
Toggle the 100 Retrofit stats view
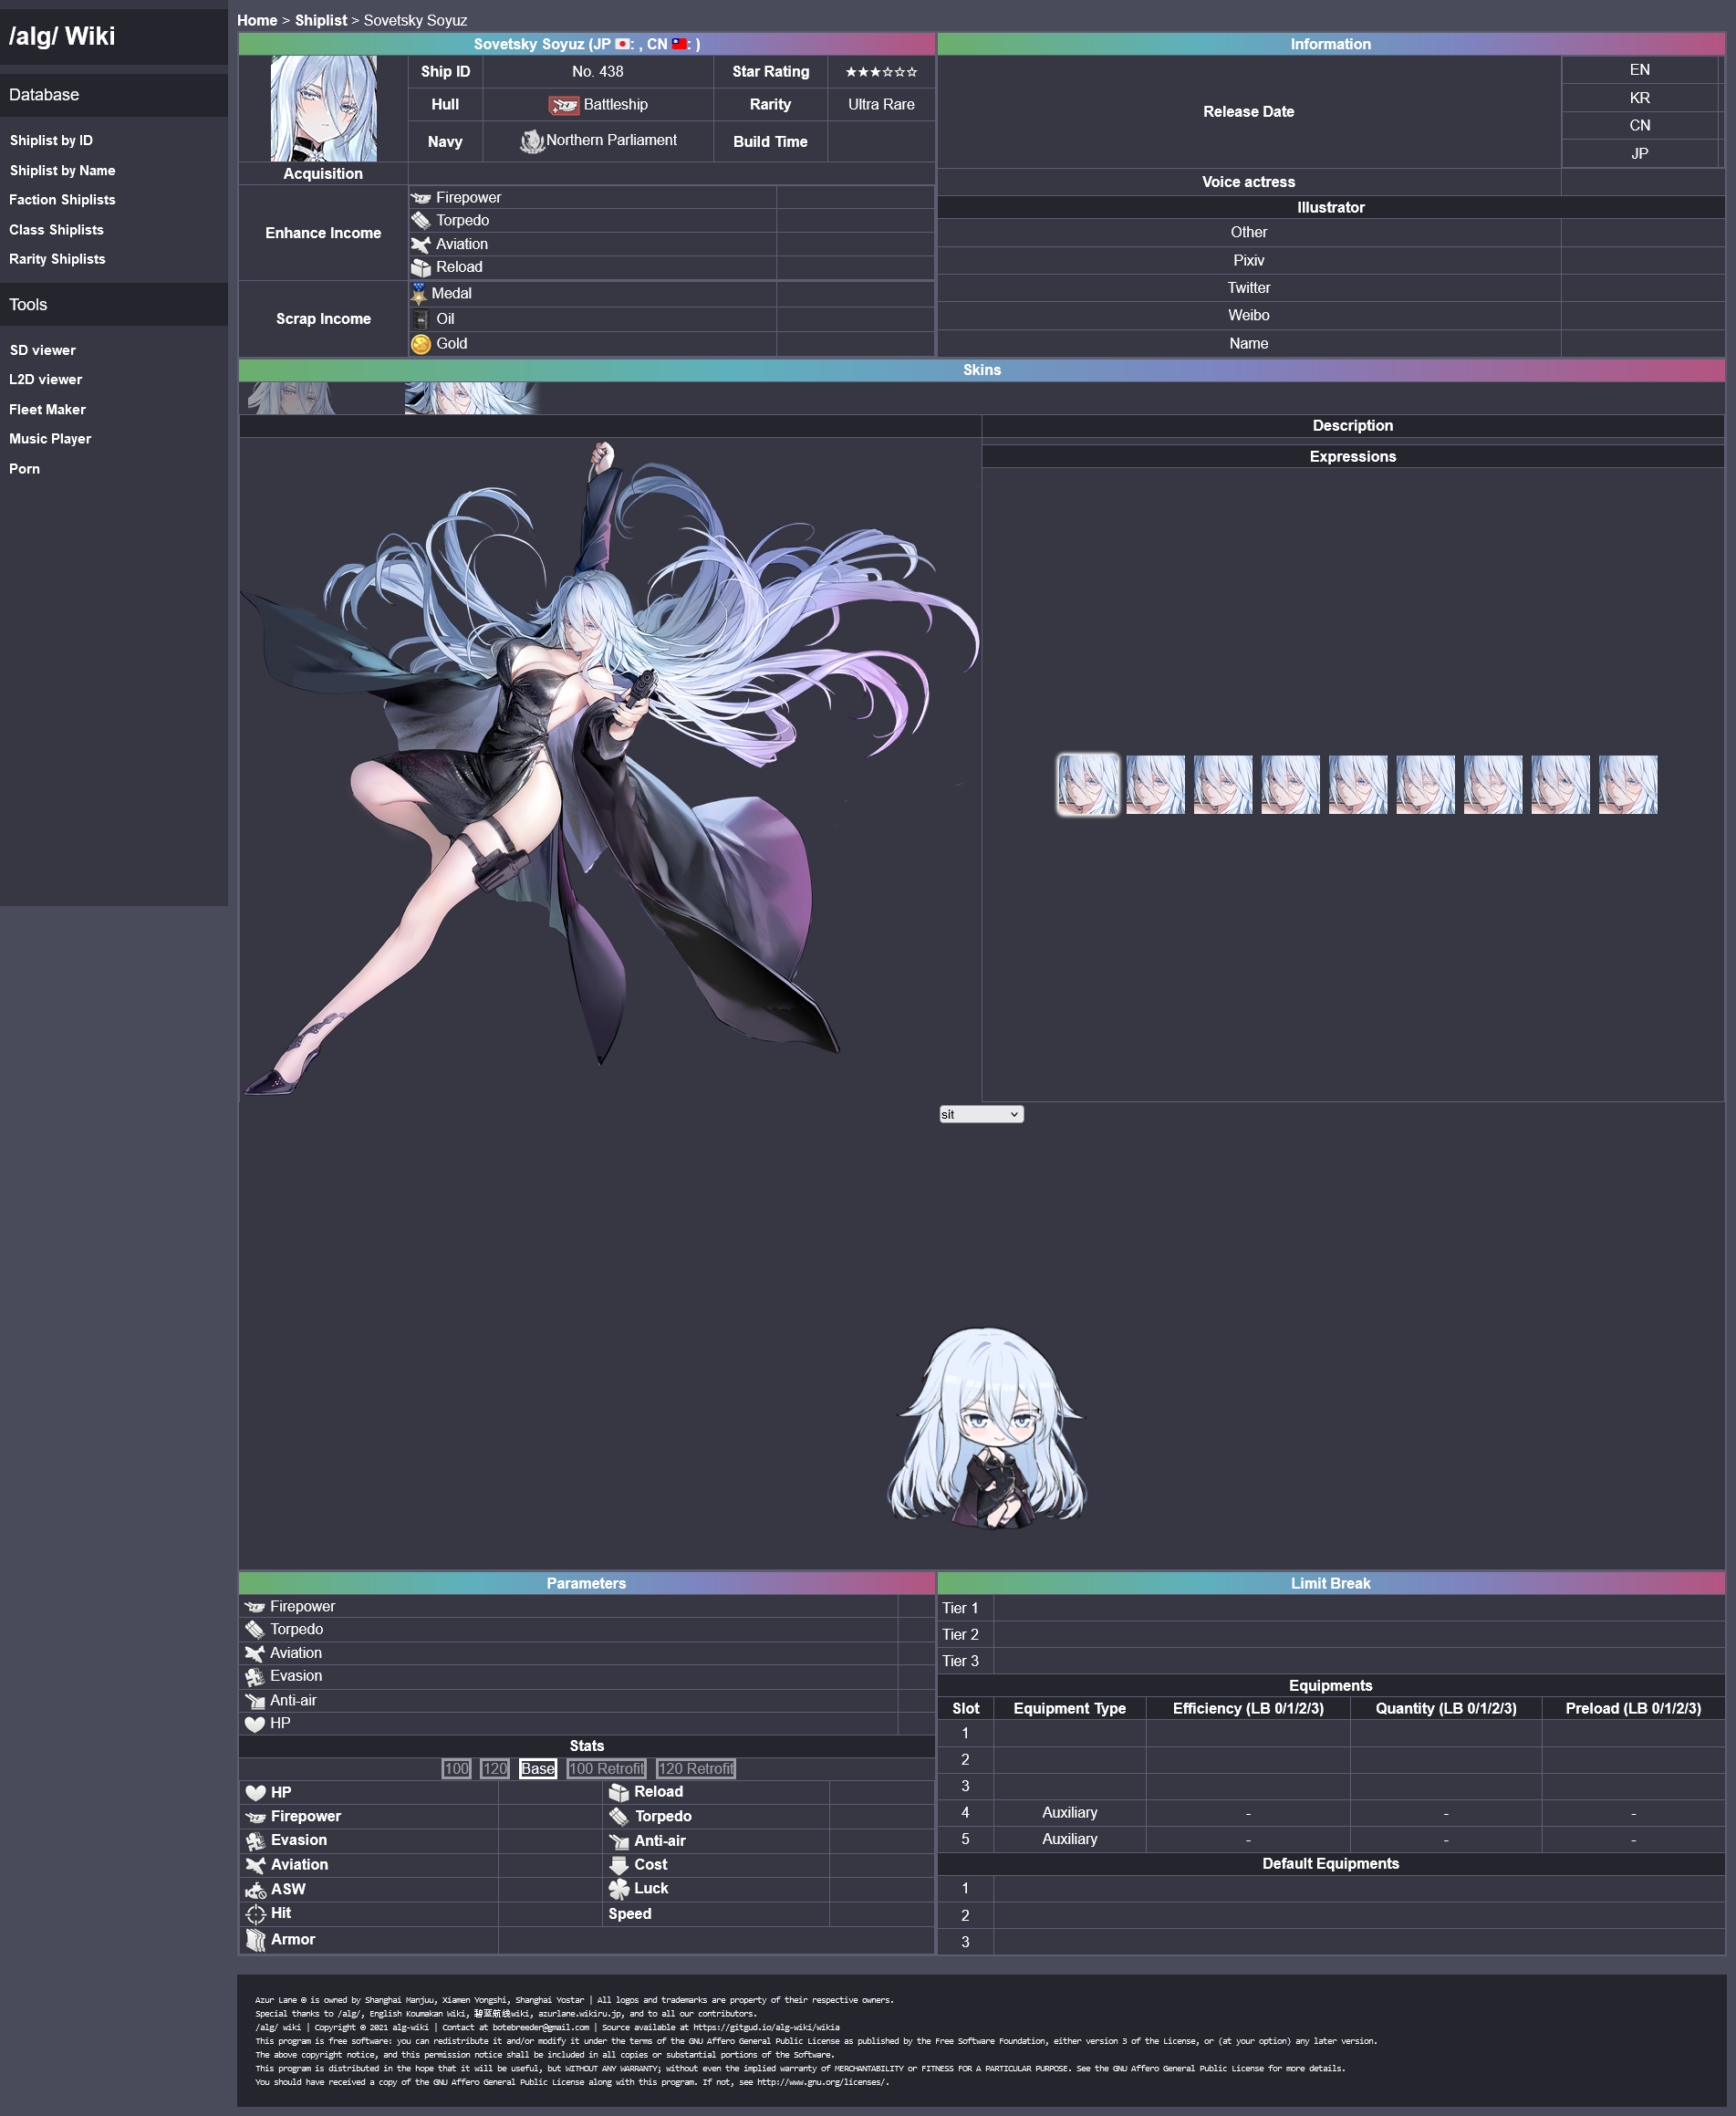[x=606, y=1769]
